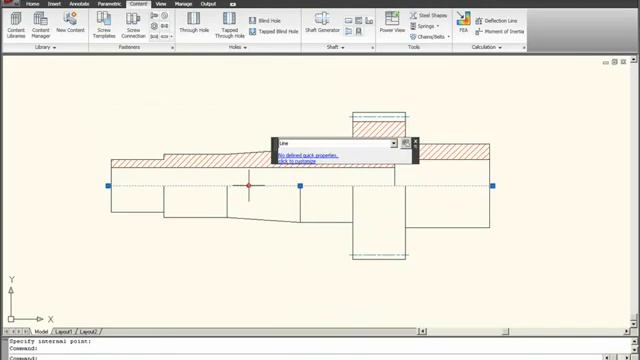Open the Shaft panel dialog launcher arrow
This screenshot has width=640, height=360.
[x=373, y=48]
